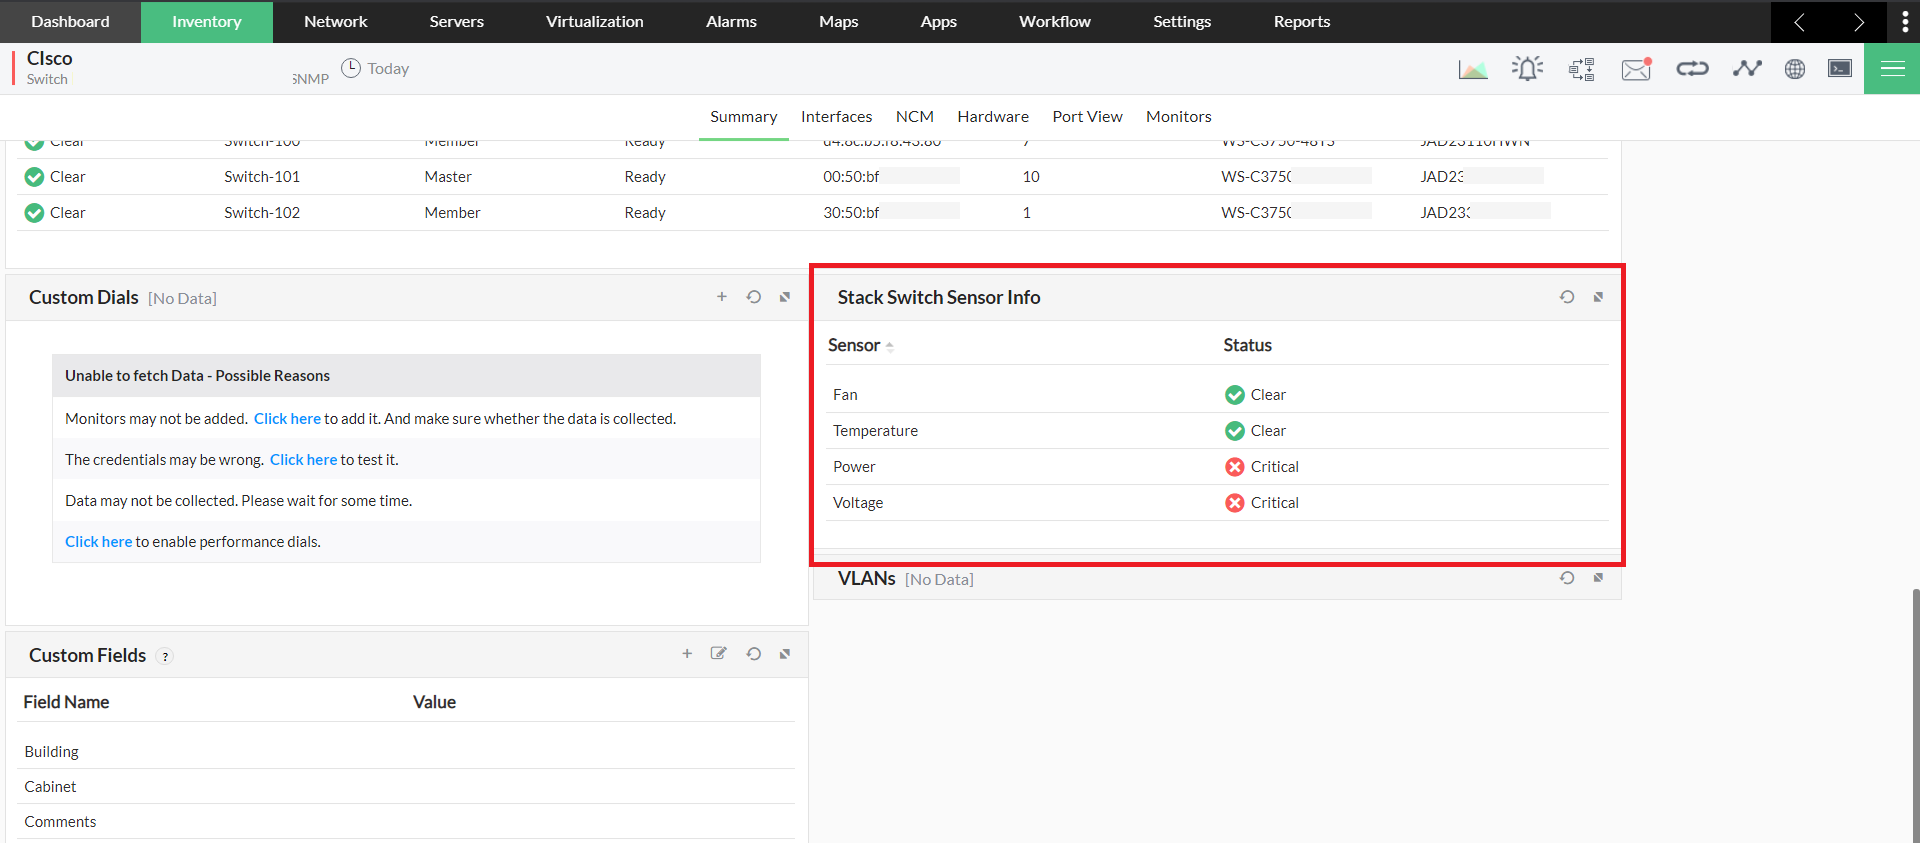Open the three-dot more options menu
The image size is (1920, 843).
click(1905, 22)
